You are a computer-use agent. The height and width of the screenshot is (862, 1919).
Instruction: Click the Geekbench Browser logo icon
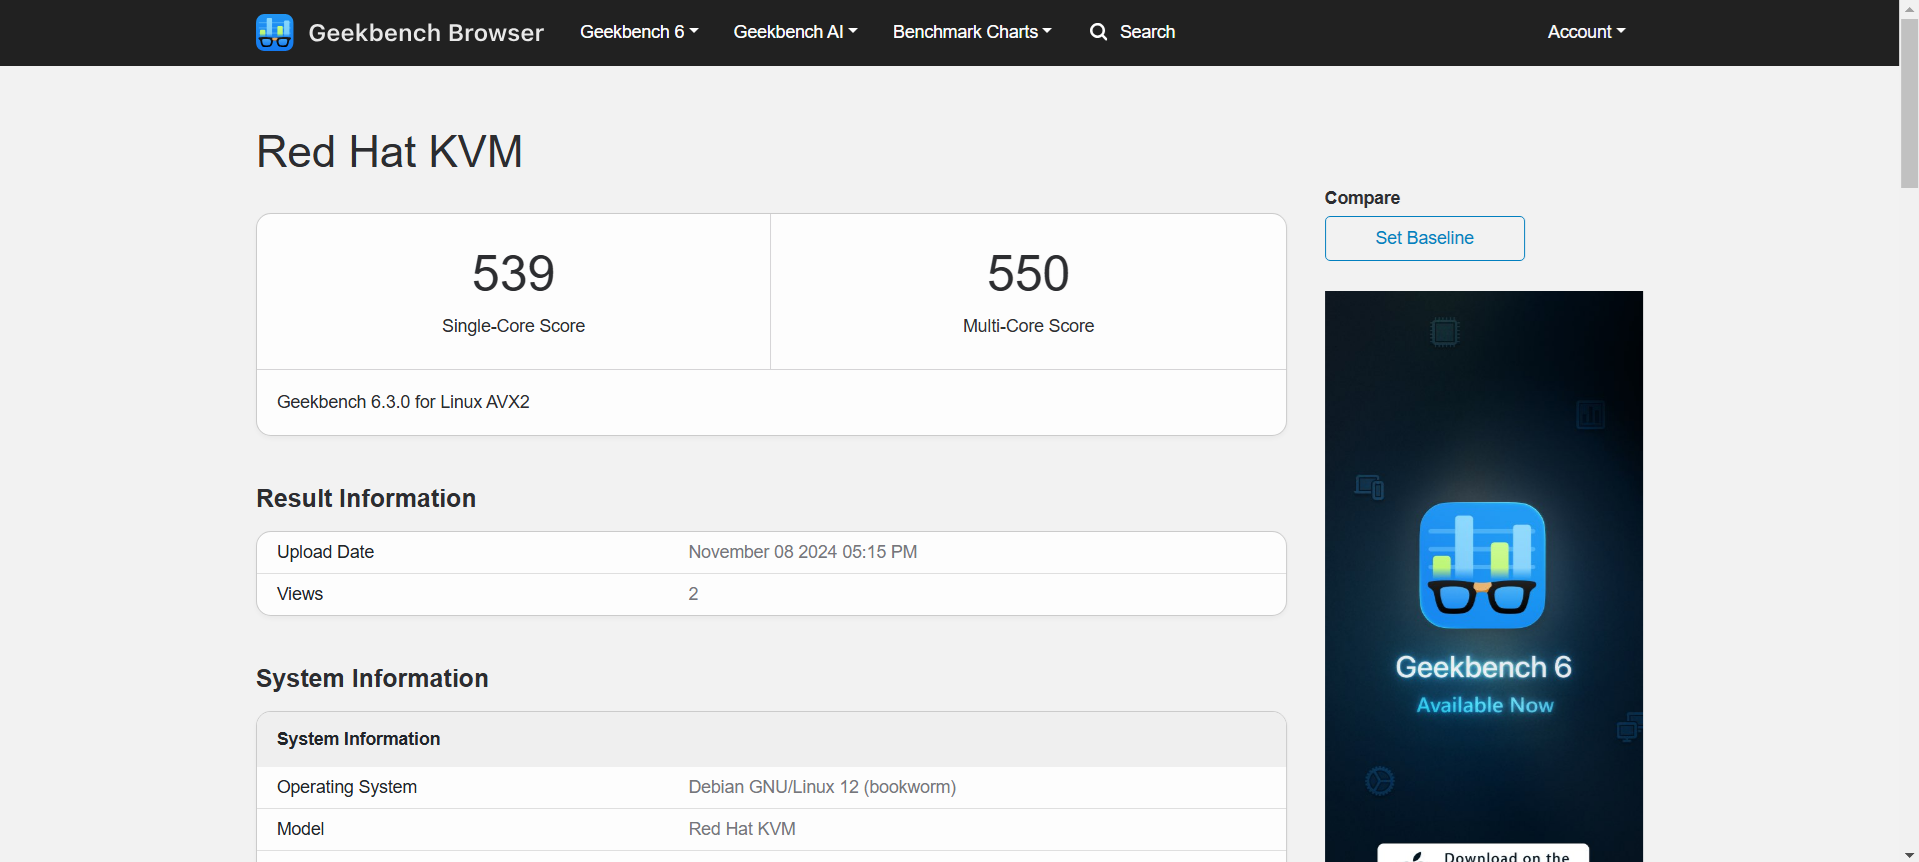(274, 32)
